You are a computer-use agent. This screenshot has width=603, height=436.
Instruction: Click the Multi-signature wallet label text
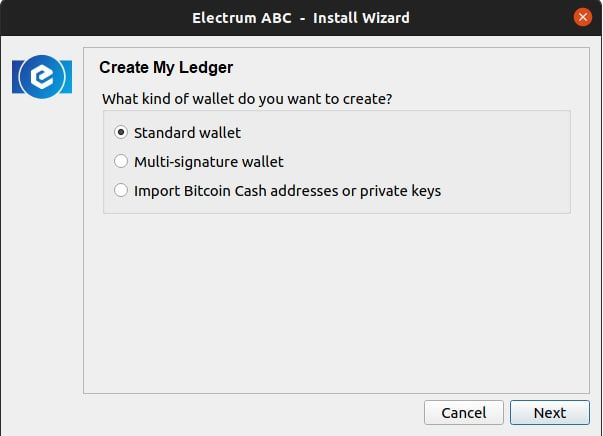pyautogui.click(x=208, y=161)
